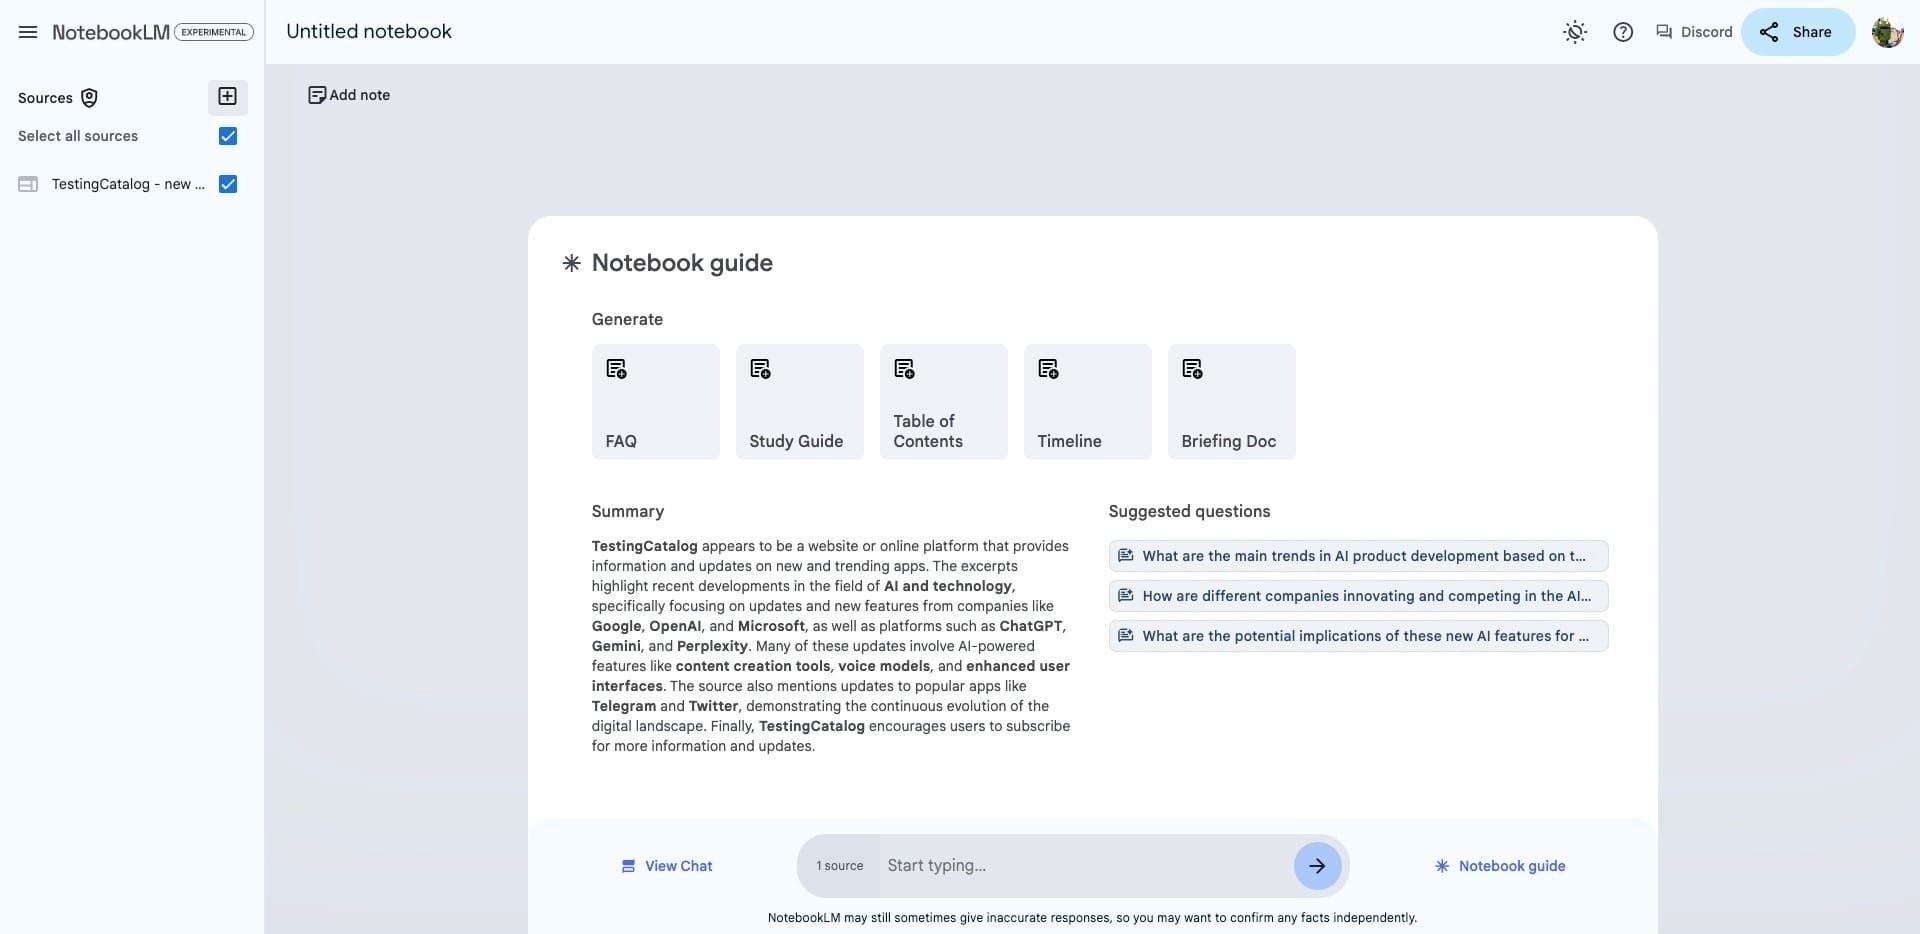1920x934 pixels.
Task: Open the hamburger main menu
Action: click(x=28, y=32)
